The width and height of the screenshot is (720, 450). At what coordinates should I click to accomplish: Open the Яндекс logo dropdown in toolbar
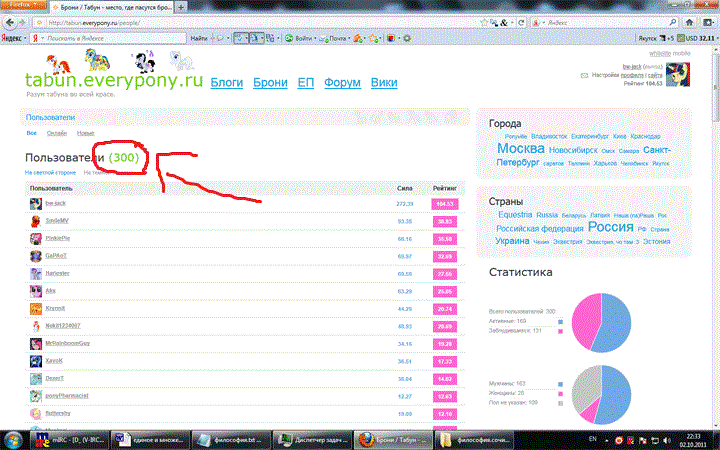(14, 38)
